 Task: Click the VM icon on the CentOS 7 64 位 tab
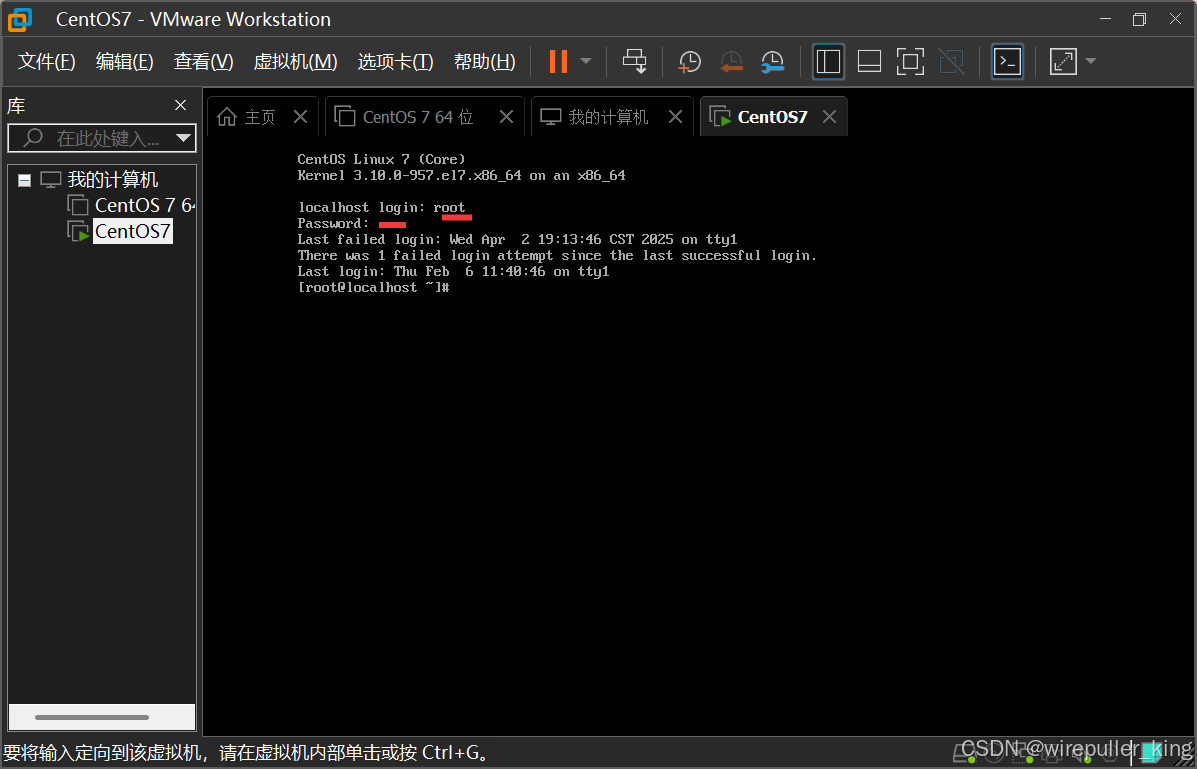click(x=345, y=116)
